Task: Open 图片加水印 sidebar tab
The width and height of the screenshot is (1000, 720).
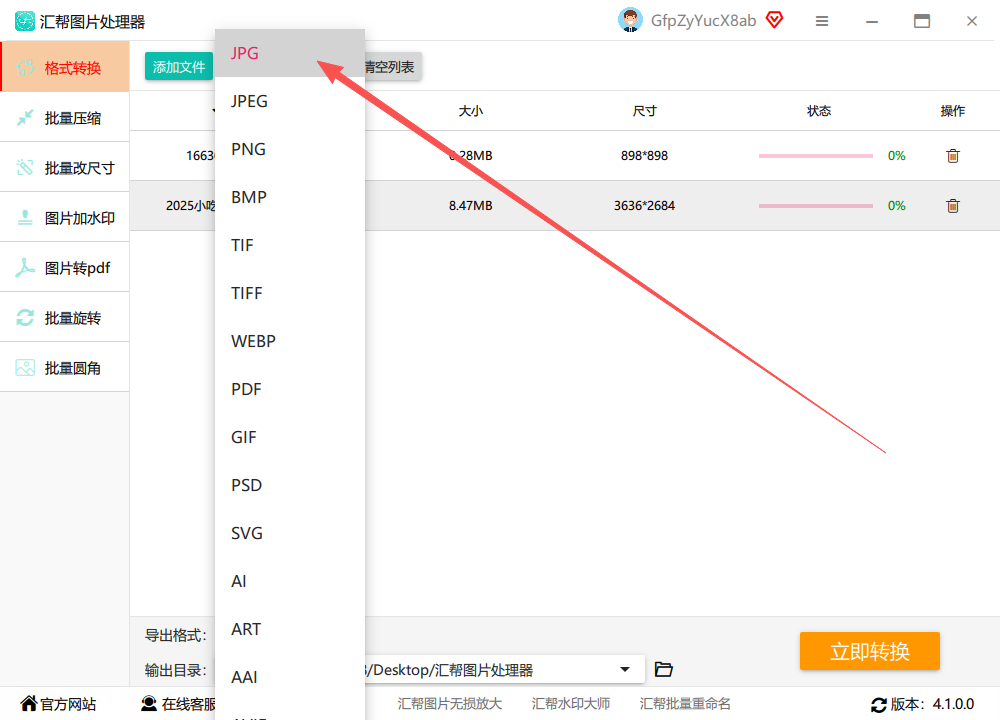Action: (x=64, y=217)
